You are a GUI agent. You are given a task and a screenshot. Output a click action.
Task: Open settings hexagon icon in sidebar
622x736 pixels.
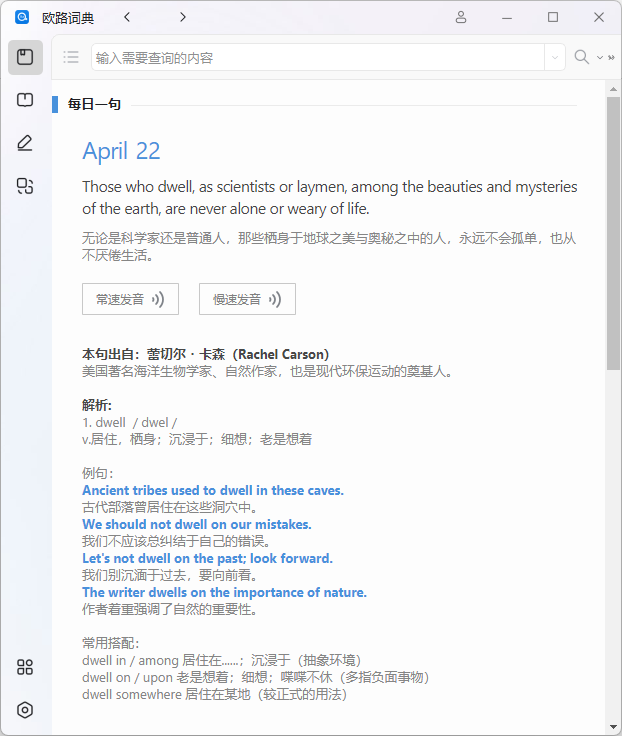click(25, 710)
